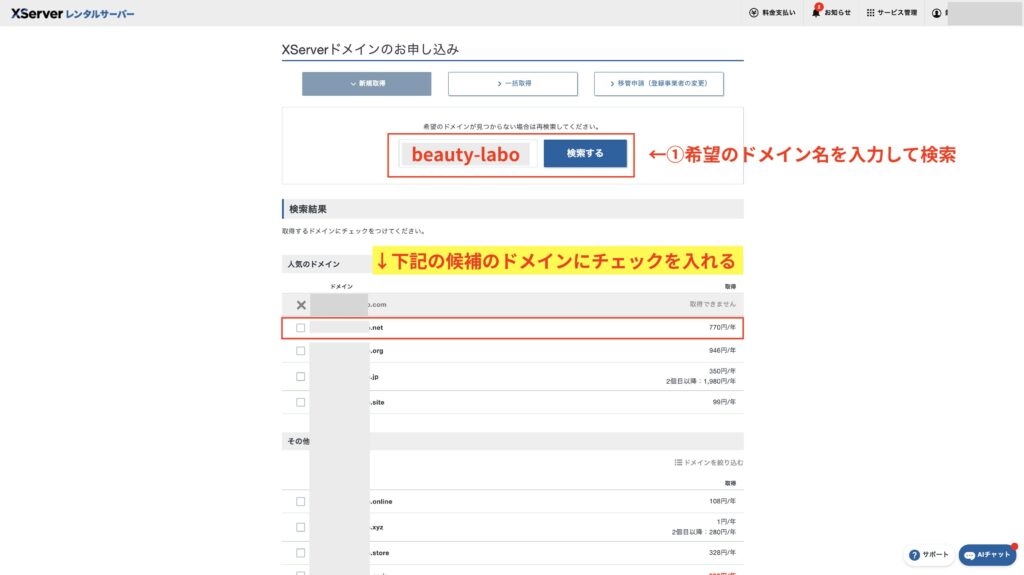Launch the AIチャット chat bubble

pyautogui.click(x=970, y=554)
